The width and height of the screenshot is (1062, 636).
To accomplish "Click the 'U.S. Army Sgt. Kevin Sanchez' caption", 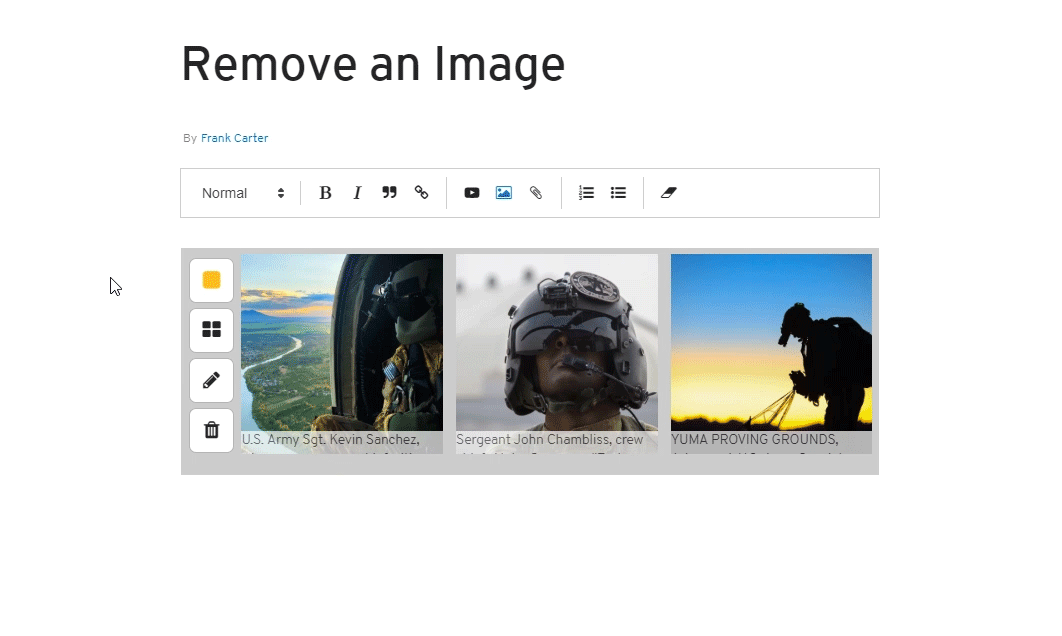I will pyautogui.click(x=331, y=440).
